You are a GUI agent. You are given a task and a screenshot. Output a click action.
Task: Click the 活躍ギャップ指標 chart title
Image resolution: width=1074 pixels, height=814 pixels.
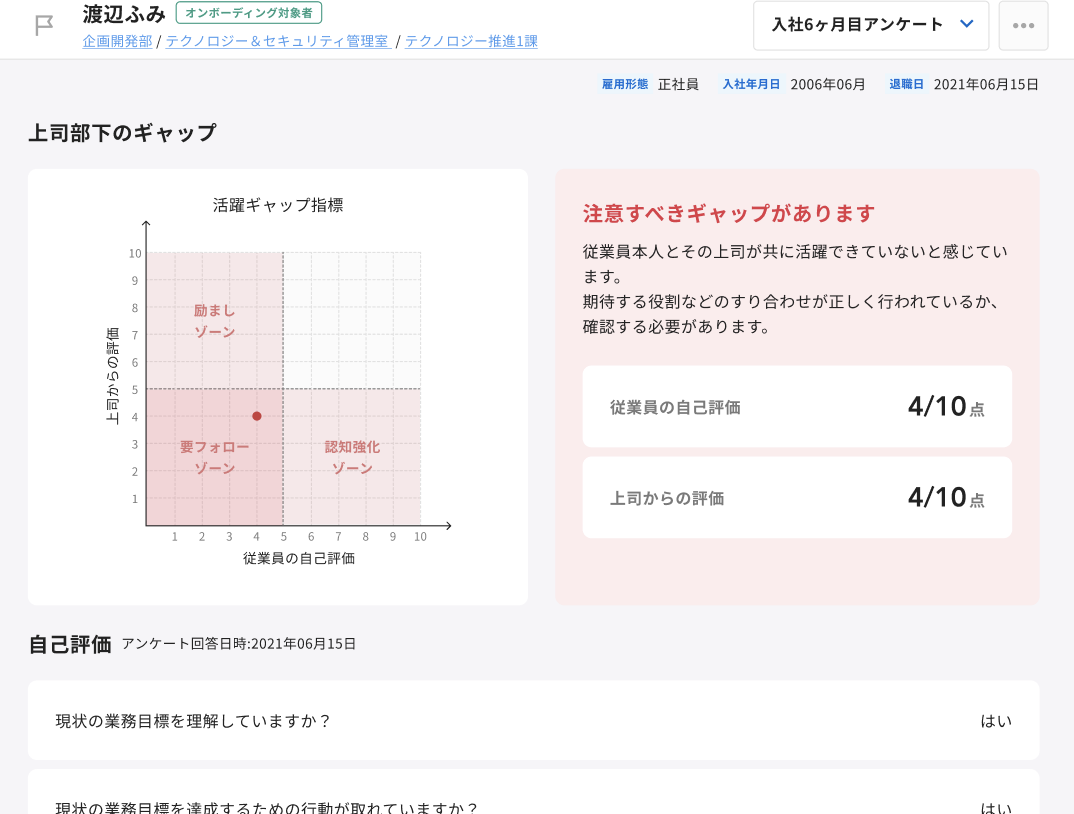278,205
